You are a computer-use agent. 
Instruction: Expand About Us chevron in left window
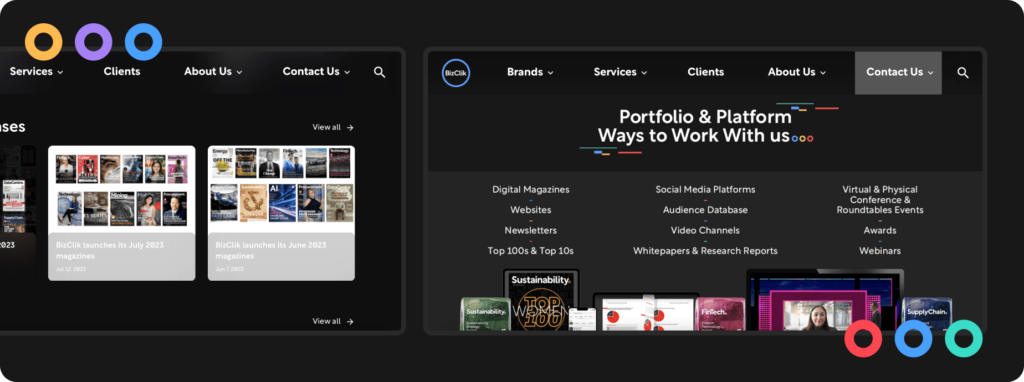pos(239,72)
